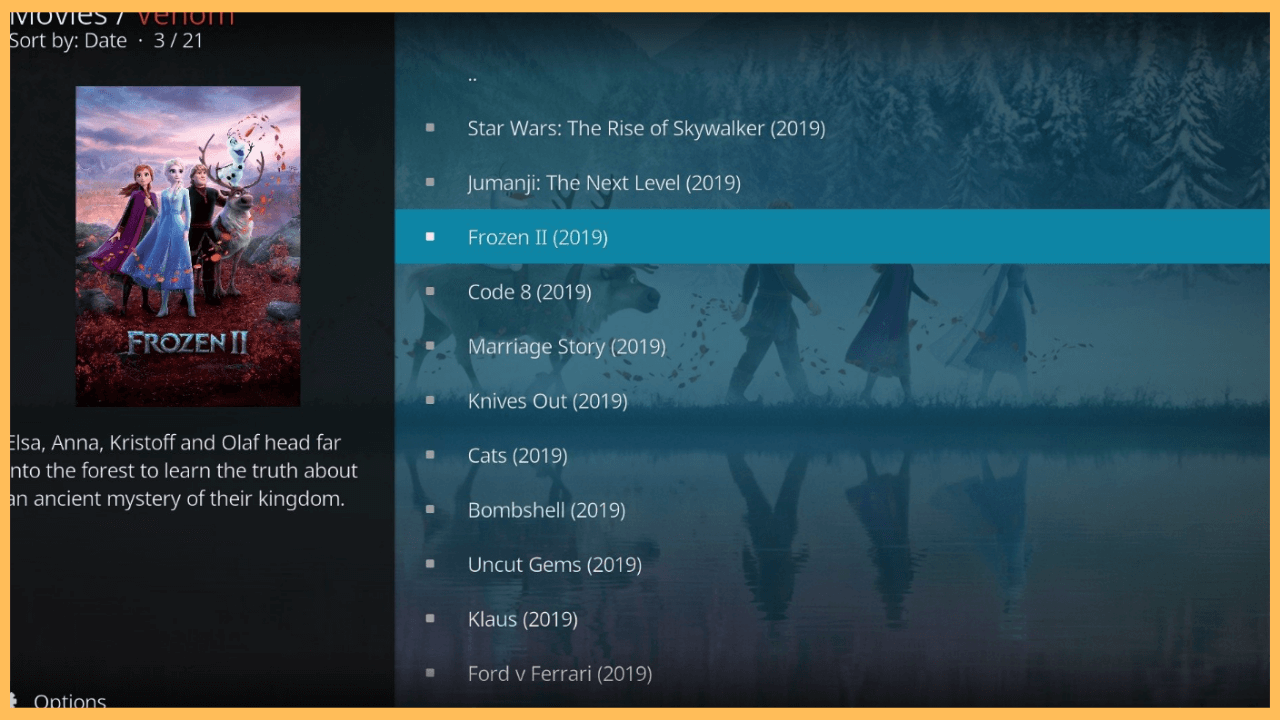
Task: Open Bombshell (2019) entry
Action: click(x=832, y=510)
